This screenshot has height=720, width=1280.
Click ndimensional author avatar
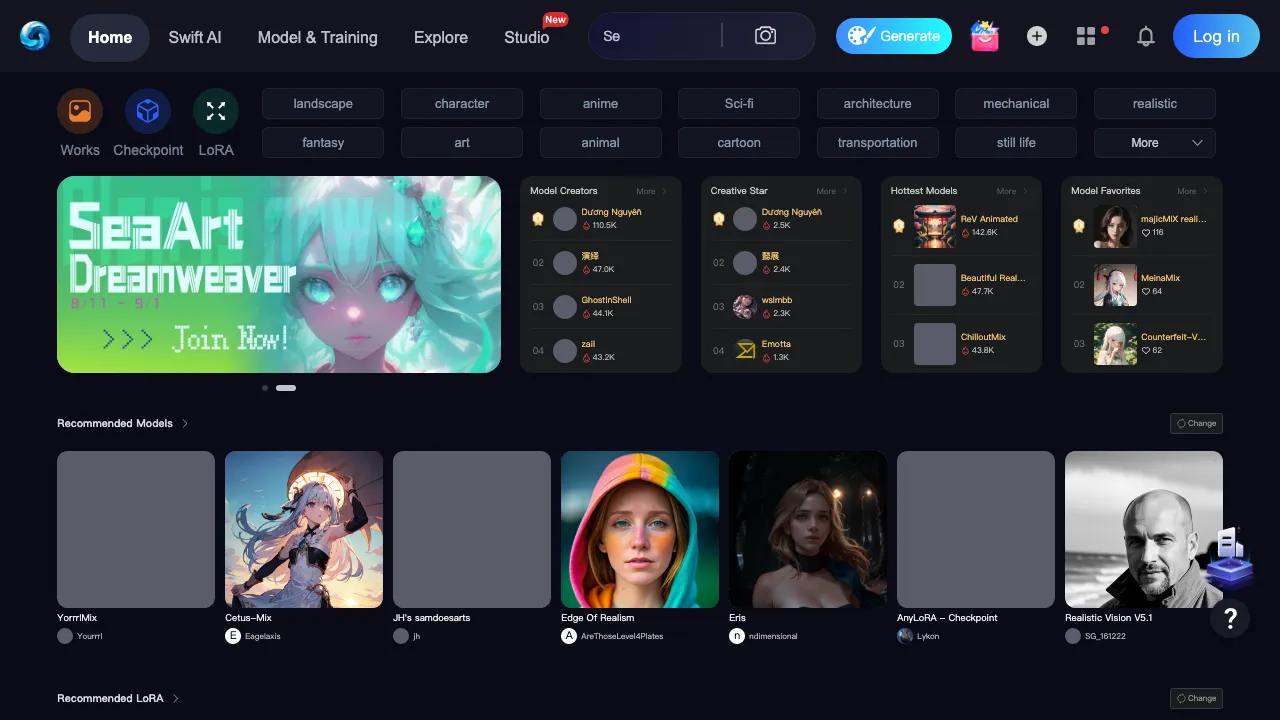(737, 636)
